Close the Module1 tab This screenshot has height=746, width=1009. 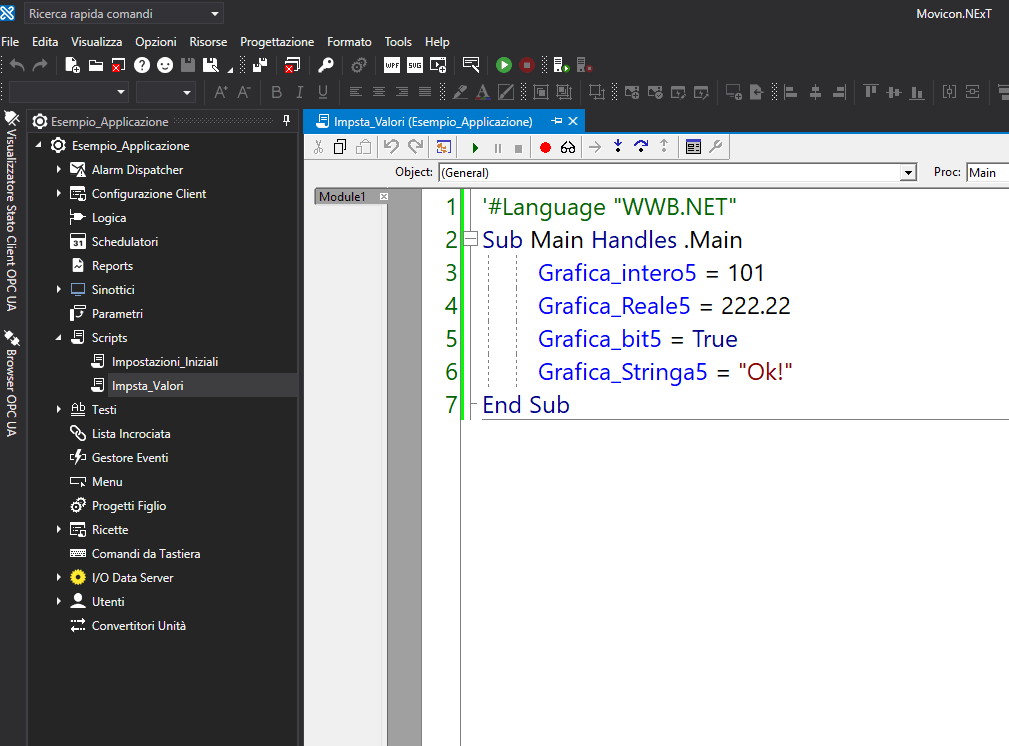tap(384, 196)
